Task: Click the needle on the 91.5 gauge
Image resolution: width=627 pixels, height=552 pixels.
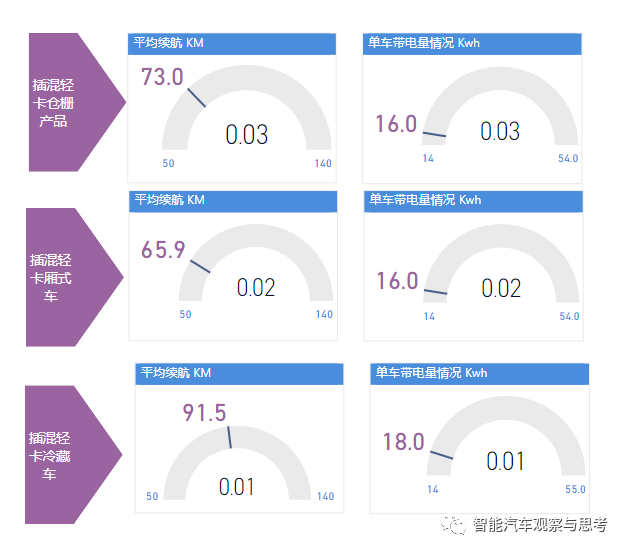Action: pyautogui.click(x=230, y=437)
